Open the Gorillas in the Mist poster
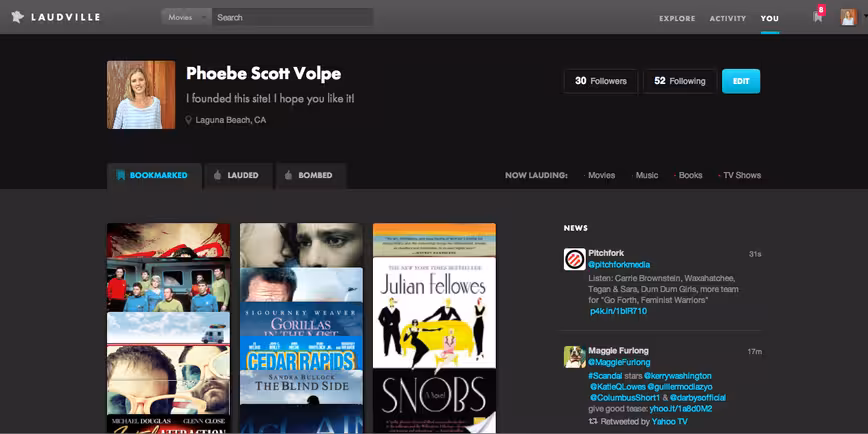 (x=301, y=319)
